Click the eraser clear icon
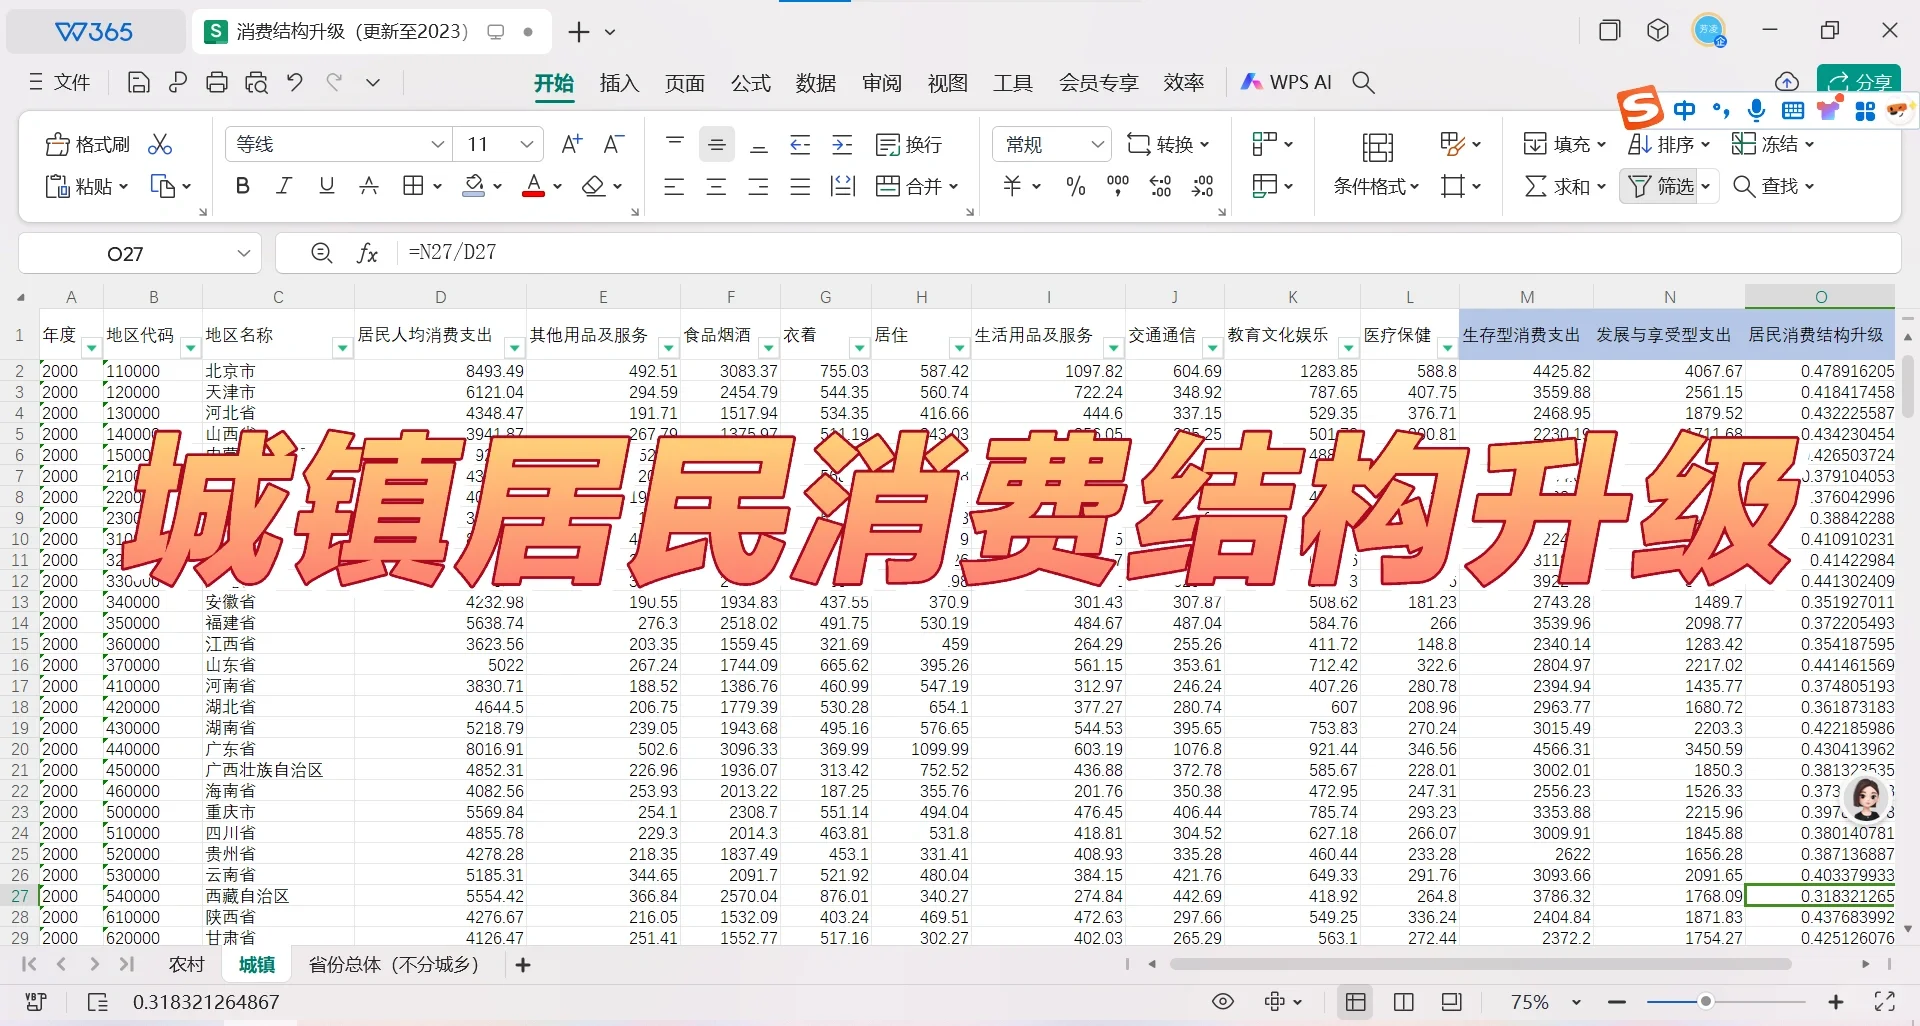The height and width of the screenshot is (1026, 1920). coord(594,186)
